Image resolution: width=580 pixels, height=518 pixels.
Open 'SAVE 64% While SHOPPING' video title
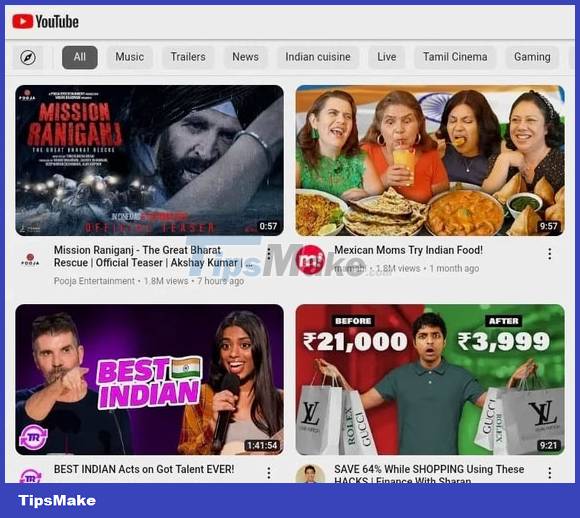pos(429,474)
